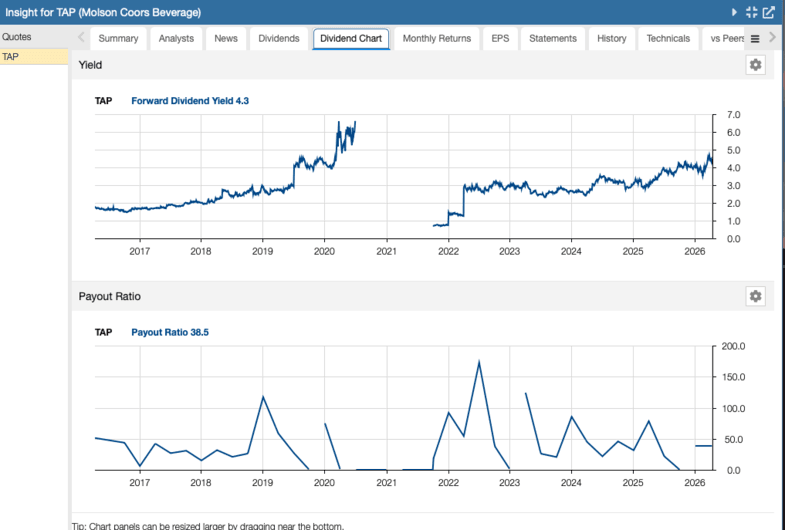Open the Technicals tab
Image resolution: width=785 pixels, height=530 pixels.
(x=668, y=39)
